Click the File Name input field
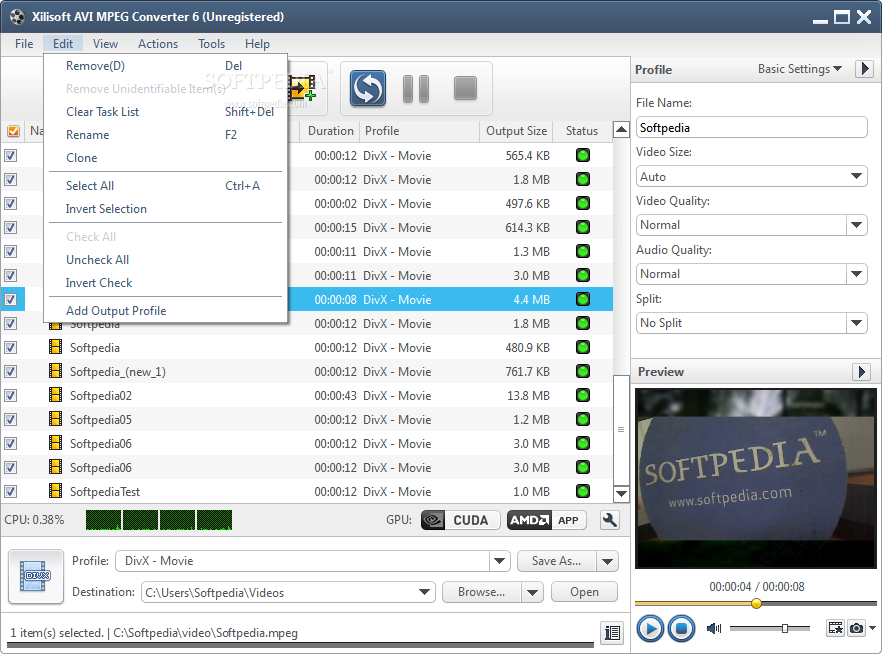 coord(752,128)
